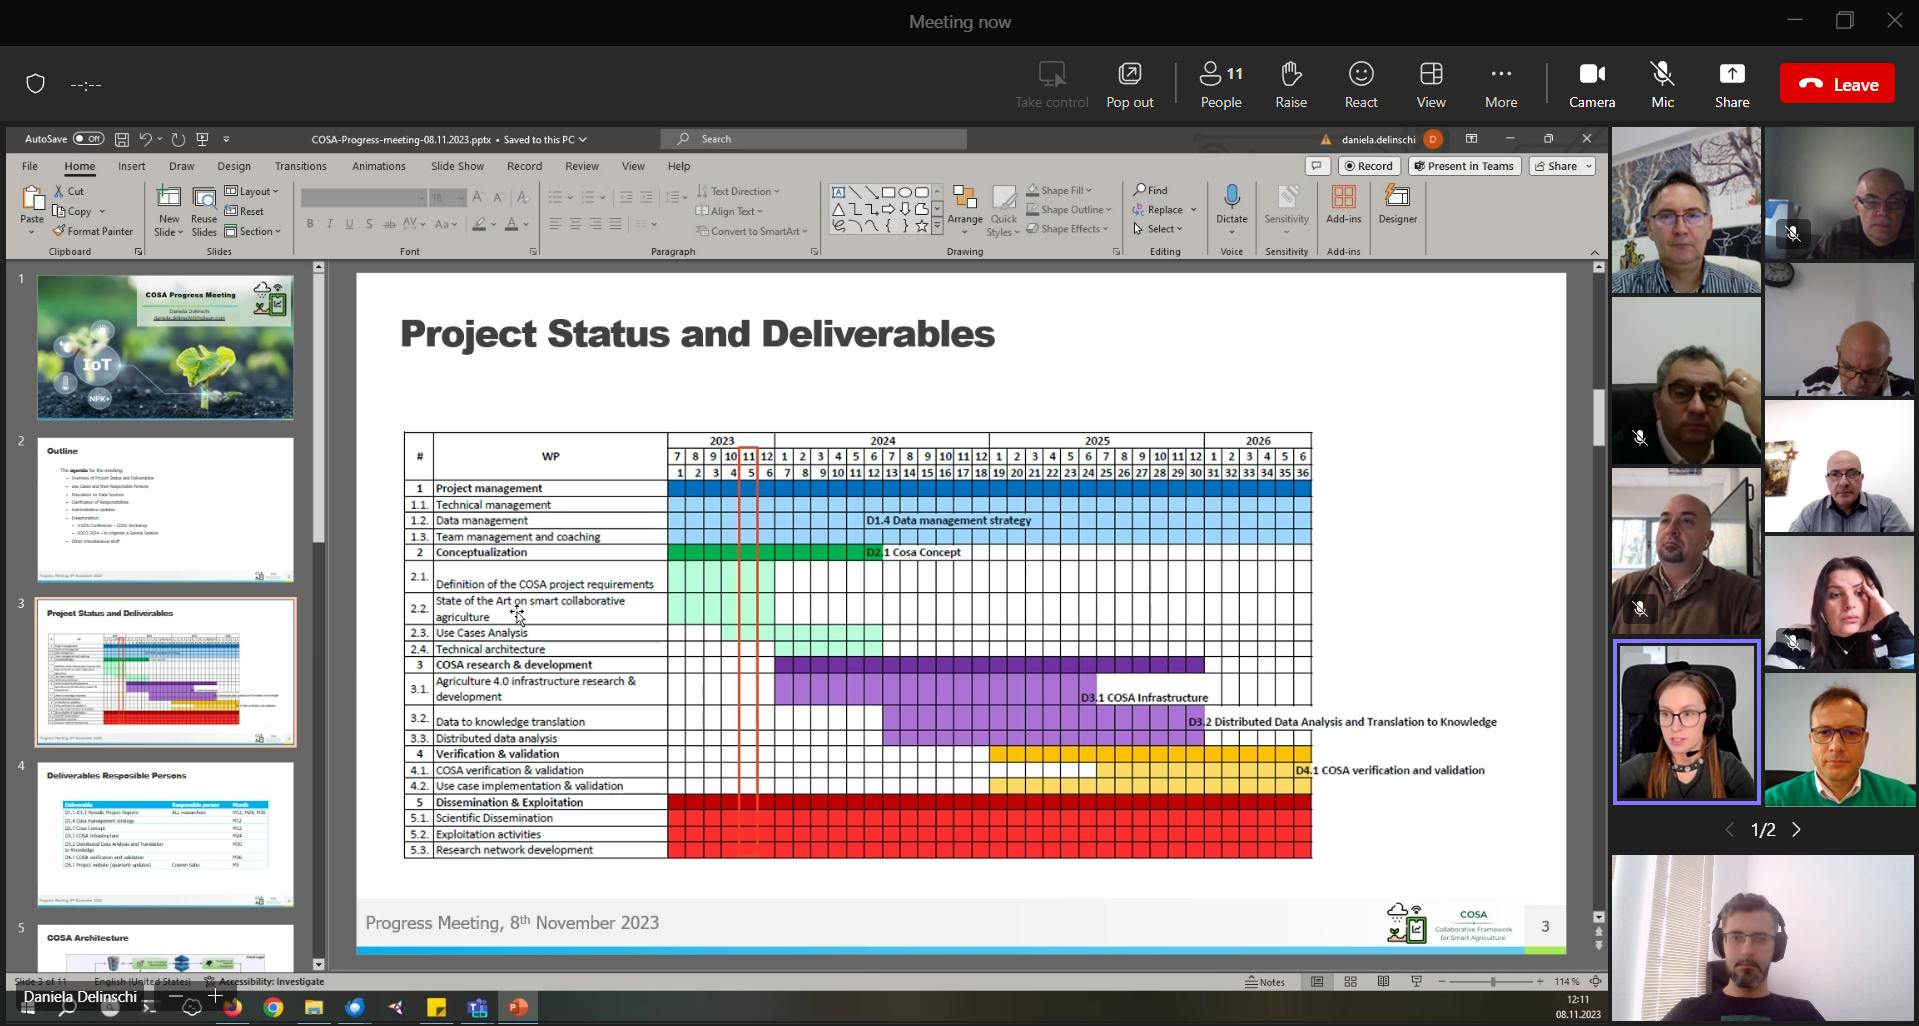1919x1026 pixels.
Task: Open the View layout options
Action: [x=1430, y=75]
